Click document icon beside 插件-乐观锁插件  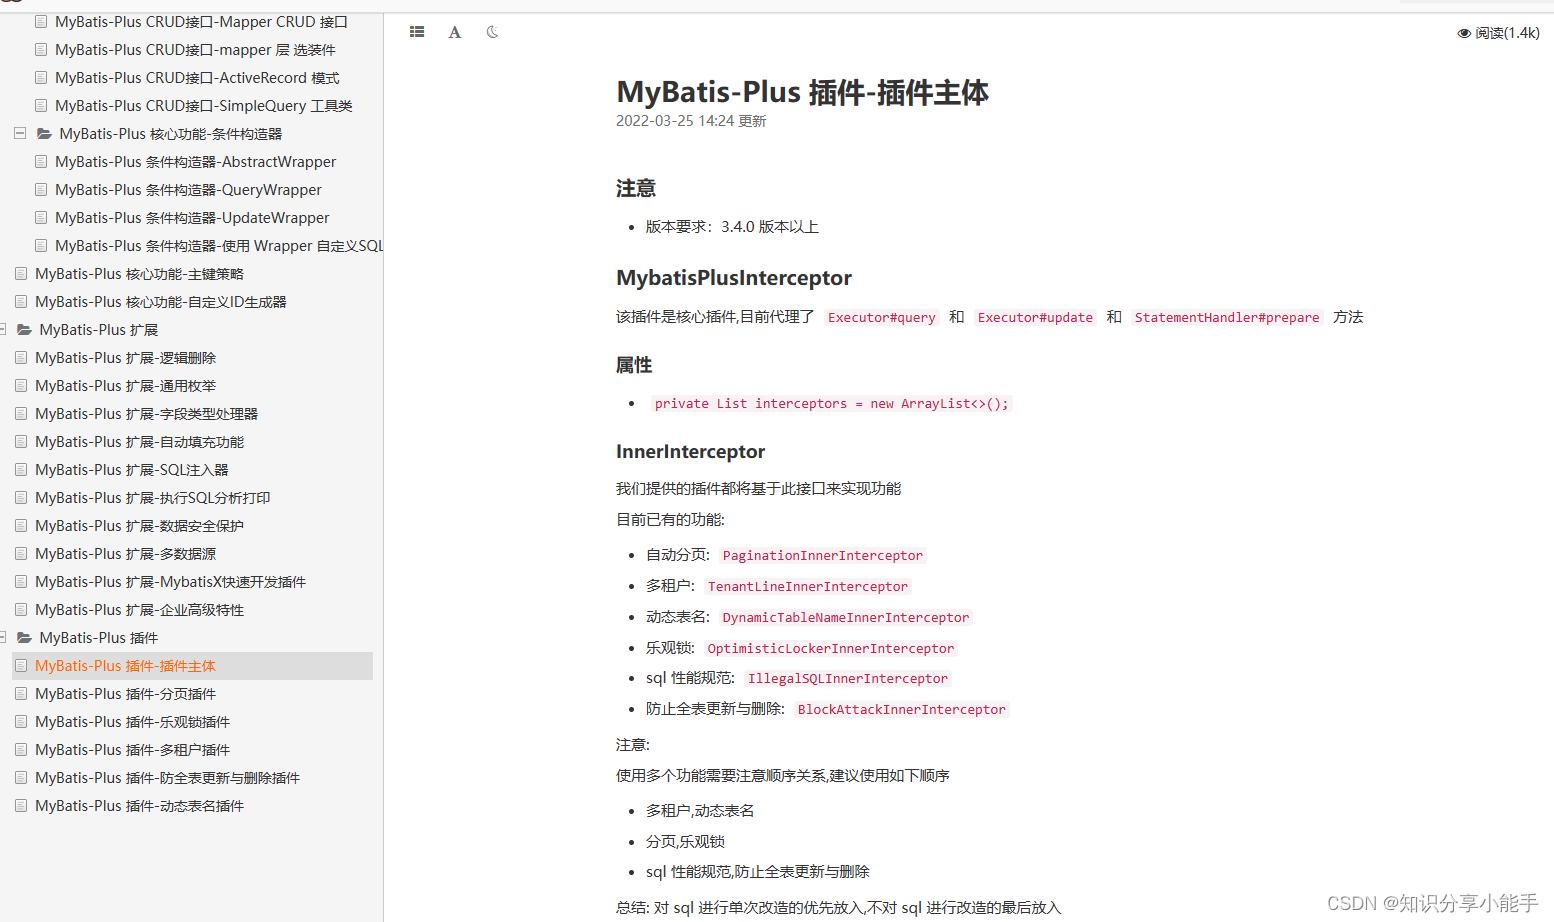pyautogui.click(x=21, y=721)
